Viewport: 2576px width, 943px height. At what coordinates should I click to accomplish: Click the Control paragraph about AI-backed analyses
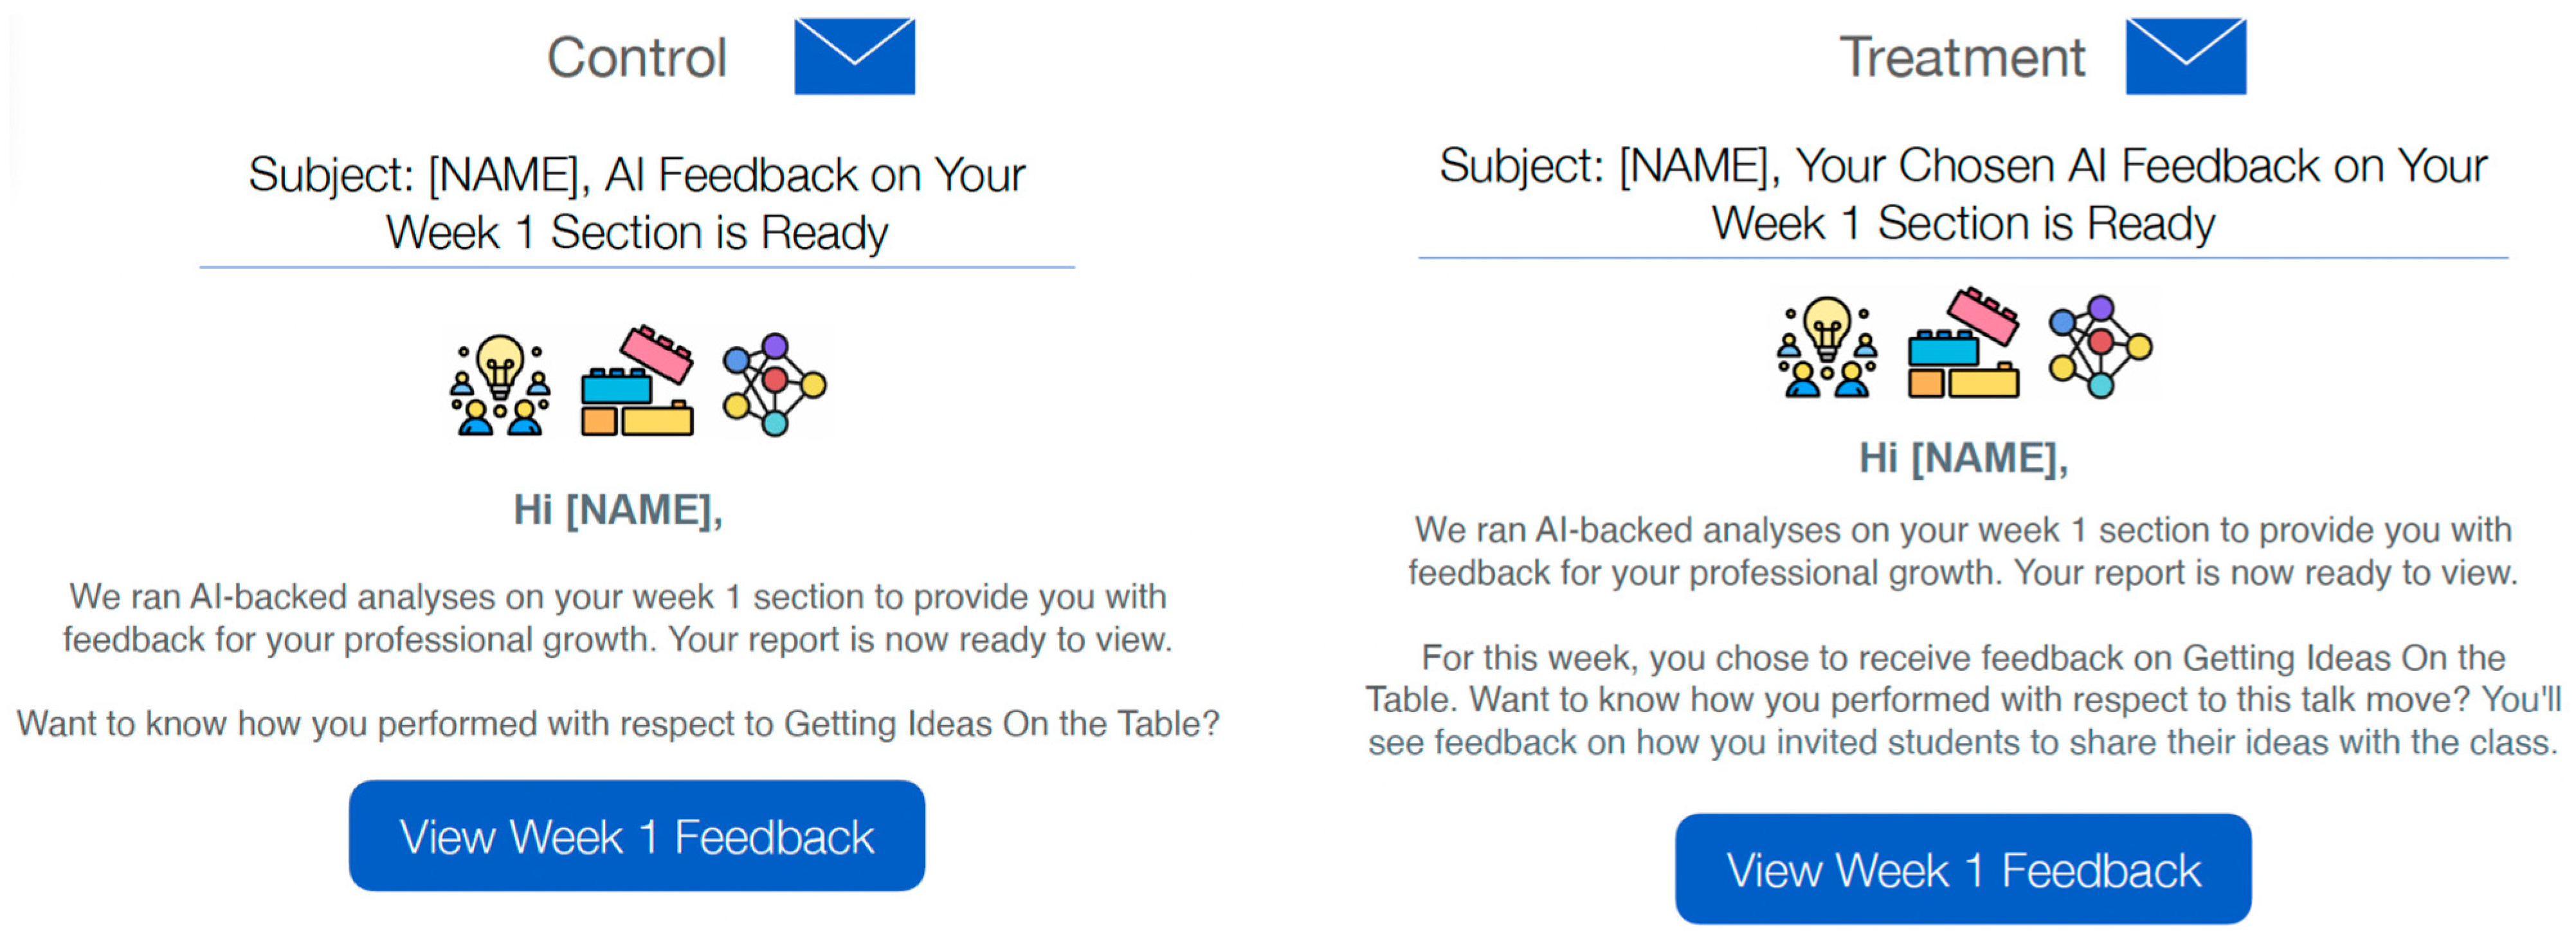(618, 618)
